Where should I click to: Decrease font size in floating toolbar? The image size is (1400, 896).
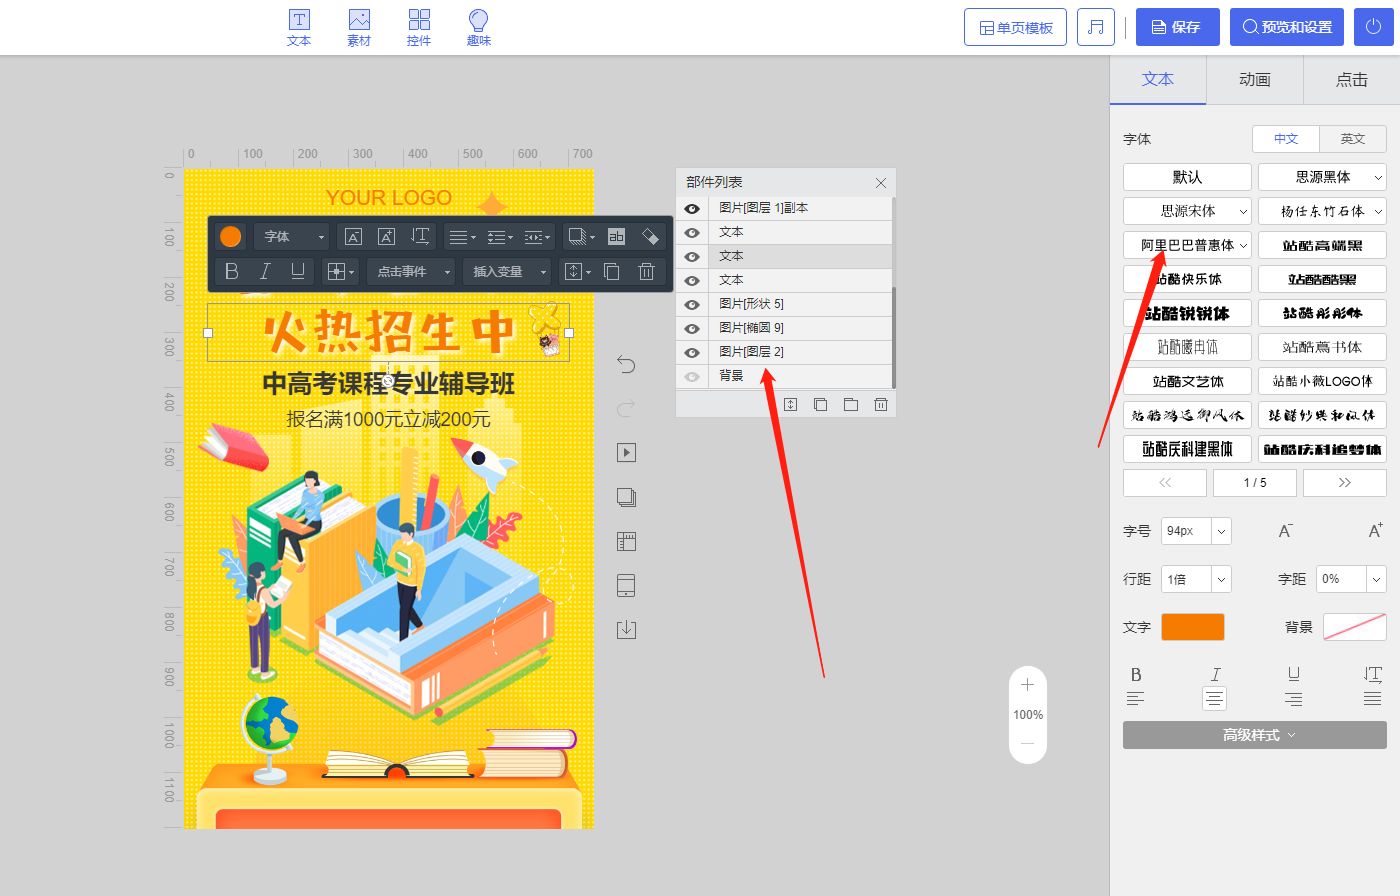[353, 237]
